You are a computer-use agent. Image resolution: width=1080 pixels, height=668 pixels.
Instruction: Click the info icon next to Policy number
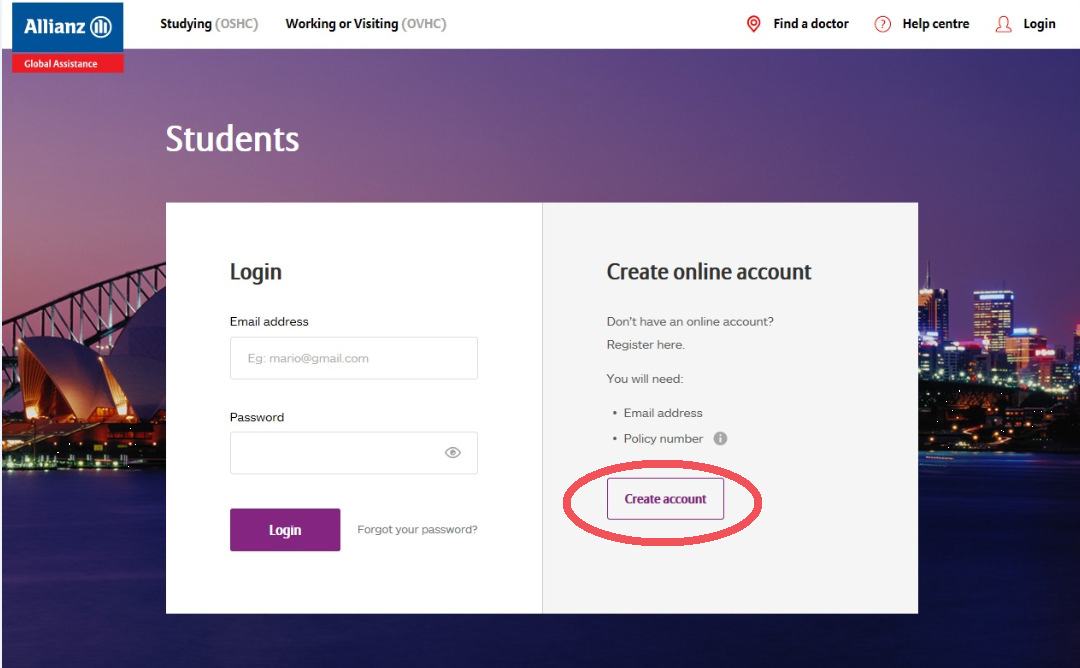click(720, 439)
